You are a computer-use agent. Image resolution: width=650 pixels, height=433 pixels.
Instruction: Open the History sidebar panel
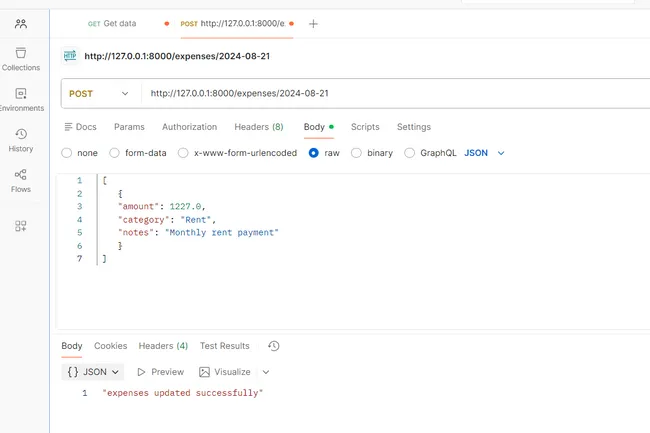click(21, 140)
